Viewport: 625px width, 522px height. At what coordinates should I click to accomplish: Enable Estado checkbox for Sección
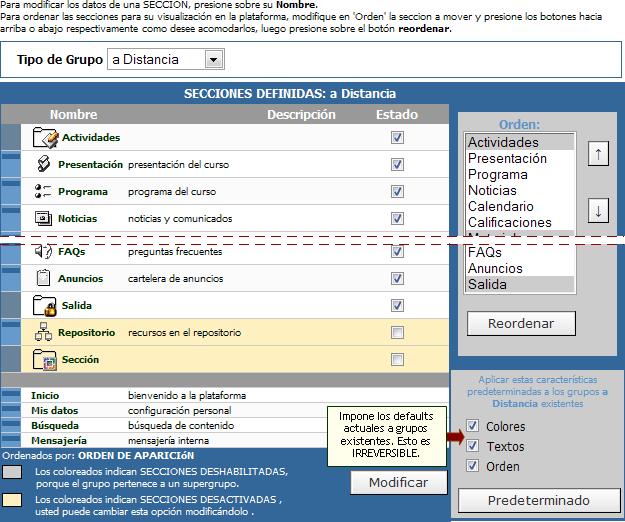[397, 359]
